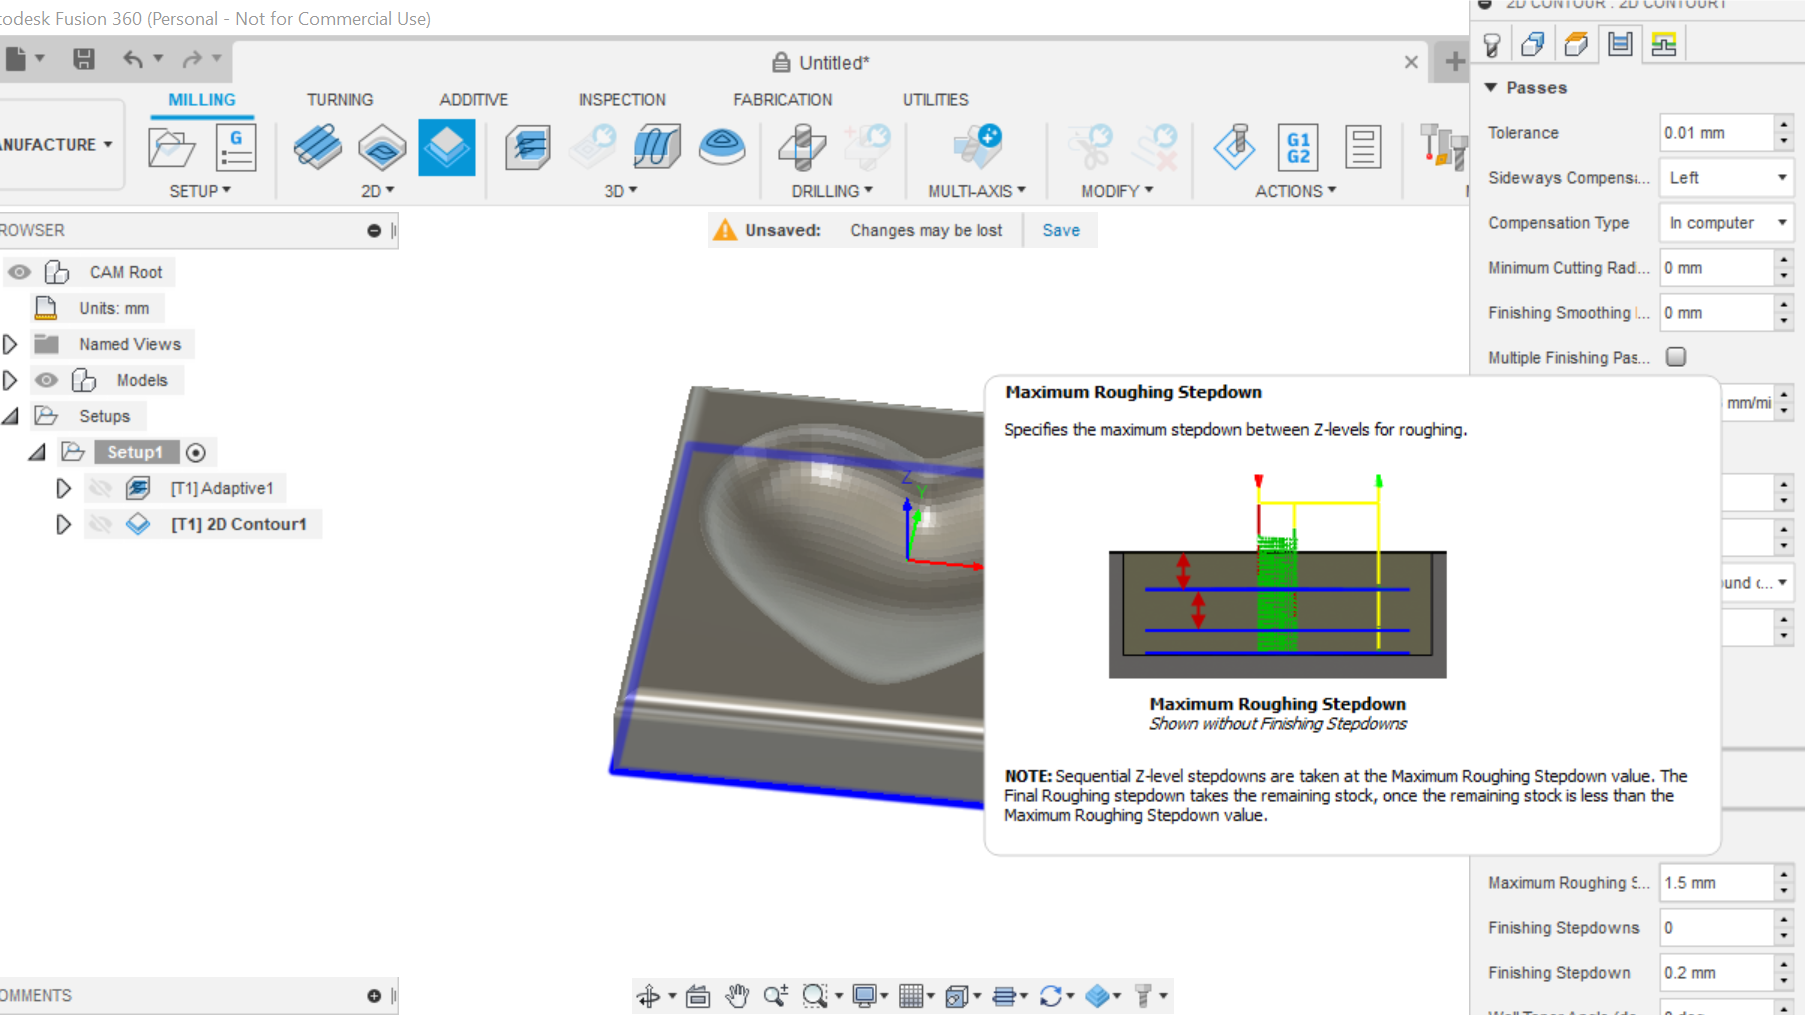Click the Minimum Cutting Radius field

click(x=1716, y=268)
